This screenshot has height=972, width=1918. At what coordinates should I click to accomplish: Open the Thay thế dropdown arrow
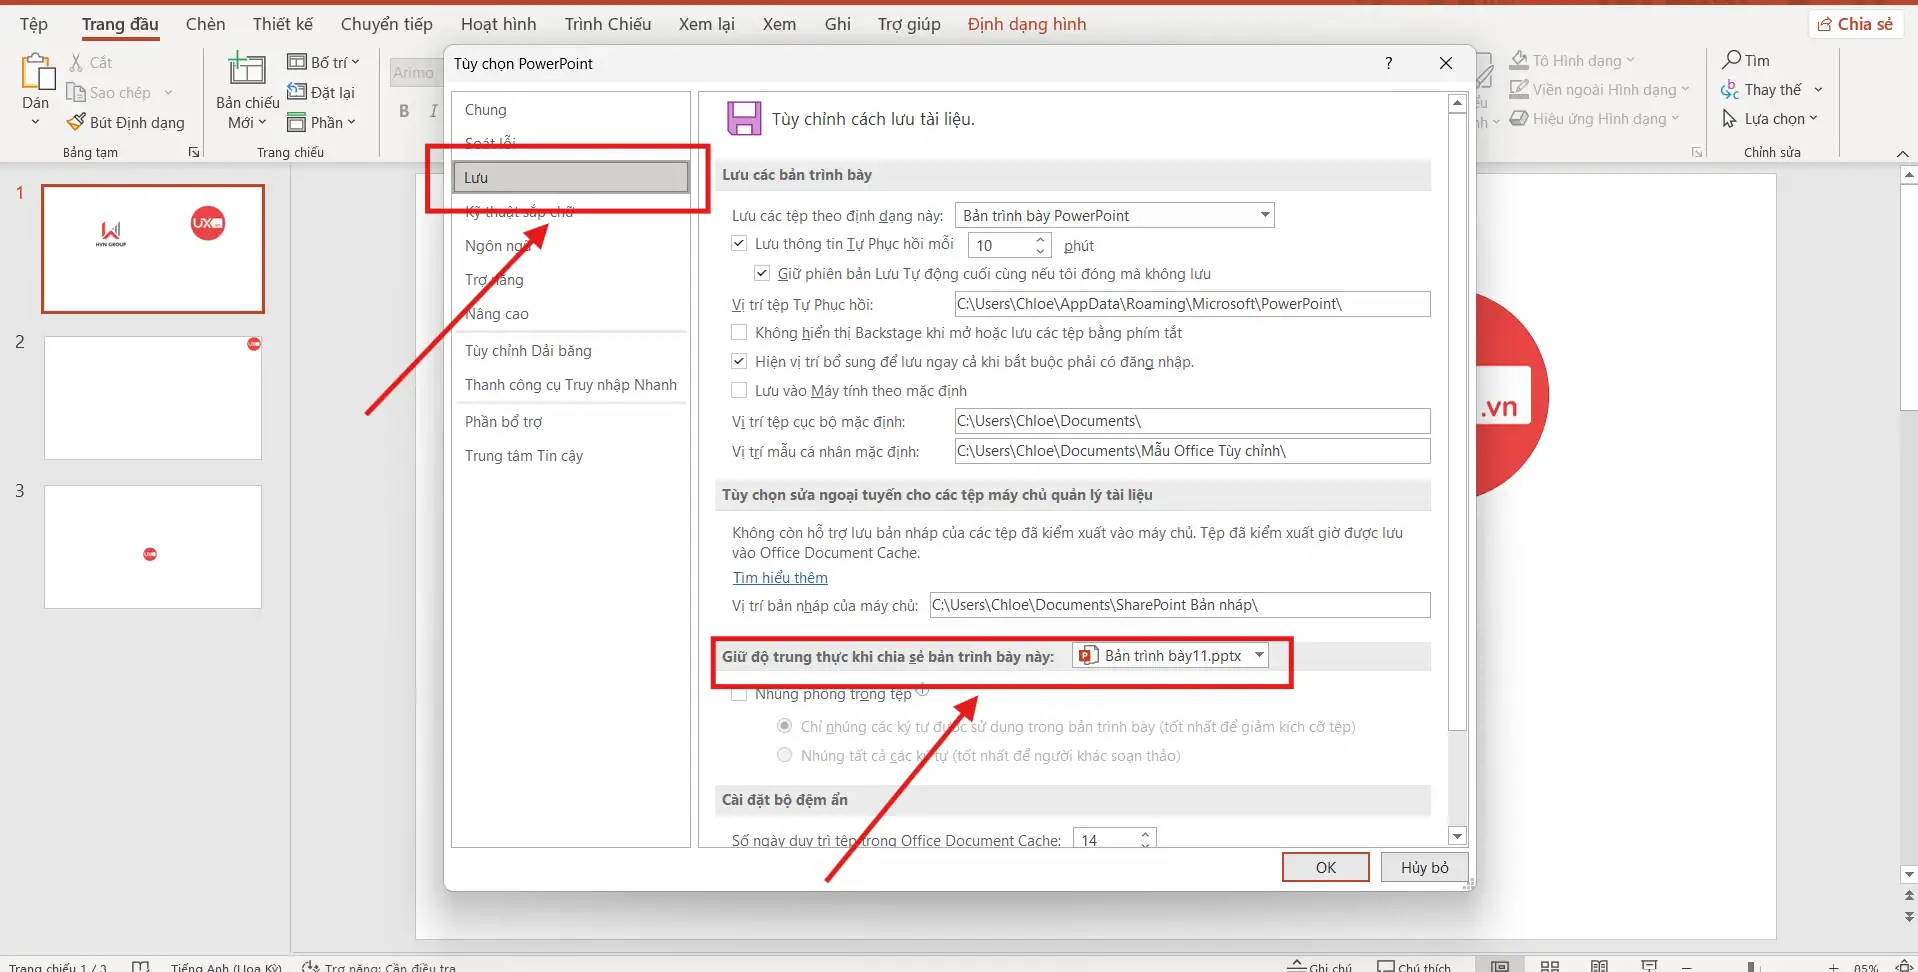coord(1818,90)
